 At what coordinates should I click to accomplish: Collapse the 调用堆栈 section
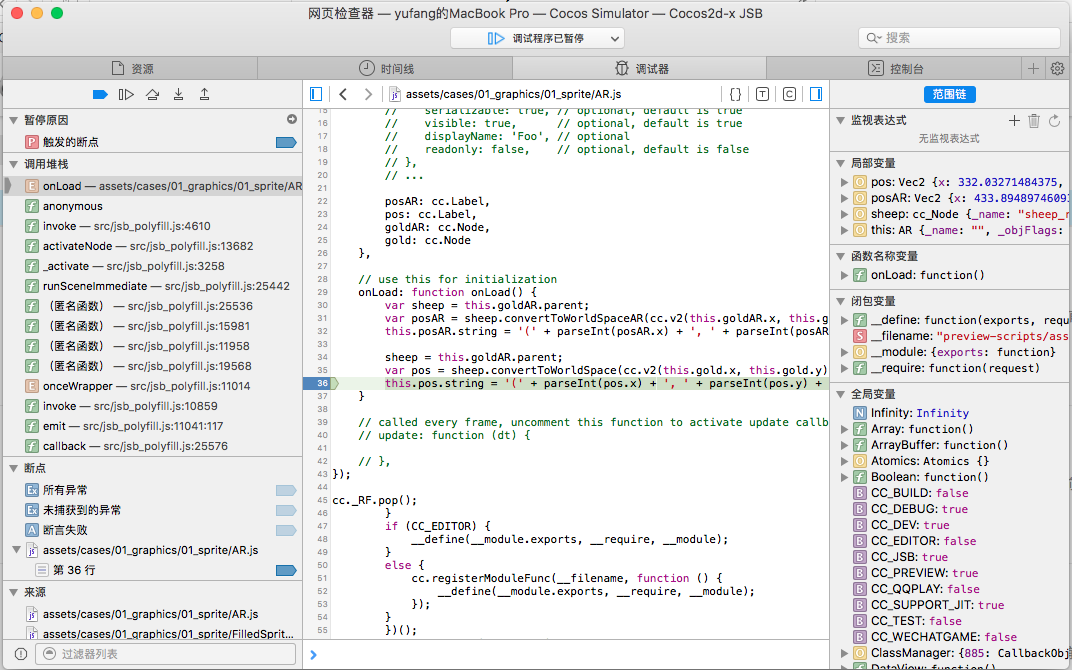[14, 164]
